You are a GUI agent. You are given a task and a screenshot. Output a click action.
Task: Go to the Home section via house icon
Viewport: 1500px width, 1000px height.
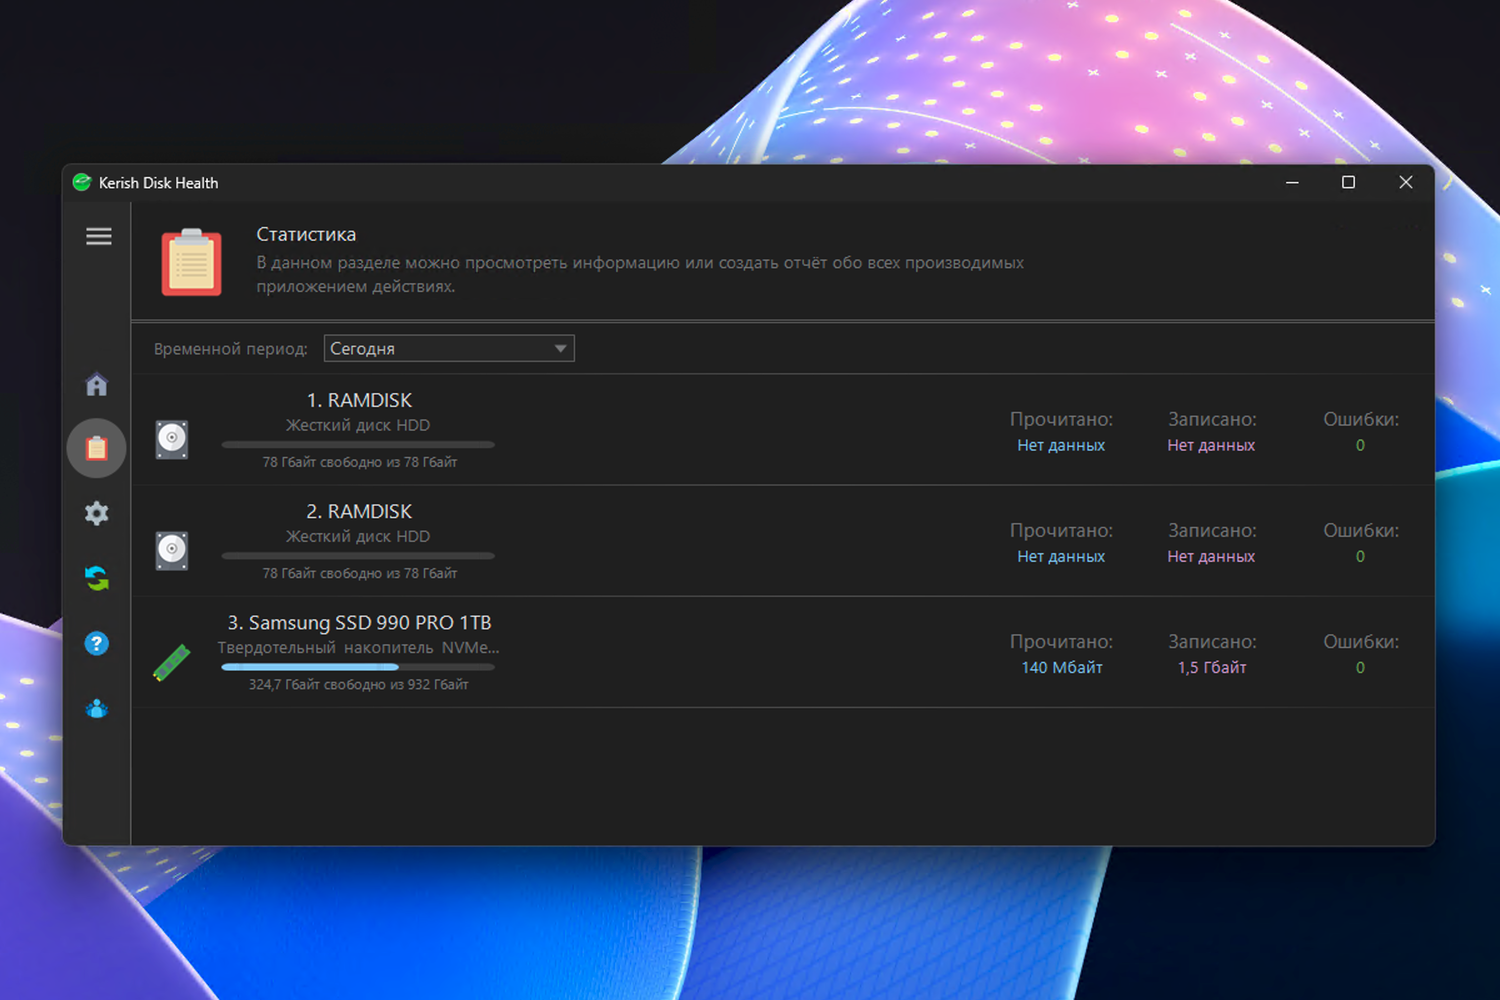pyautogui.click(x=97, y=384)
